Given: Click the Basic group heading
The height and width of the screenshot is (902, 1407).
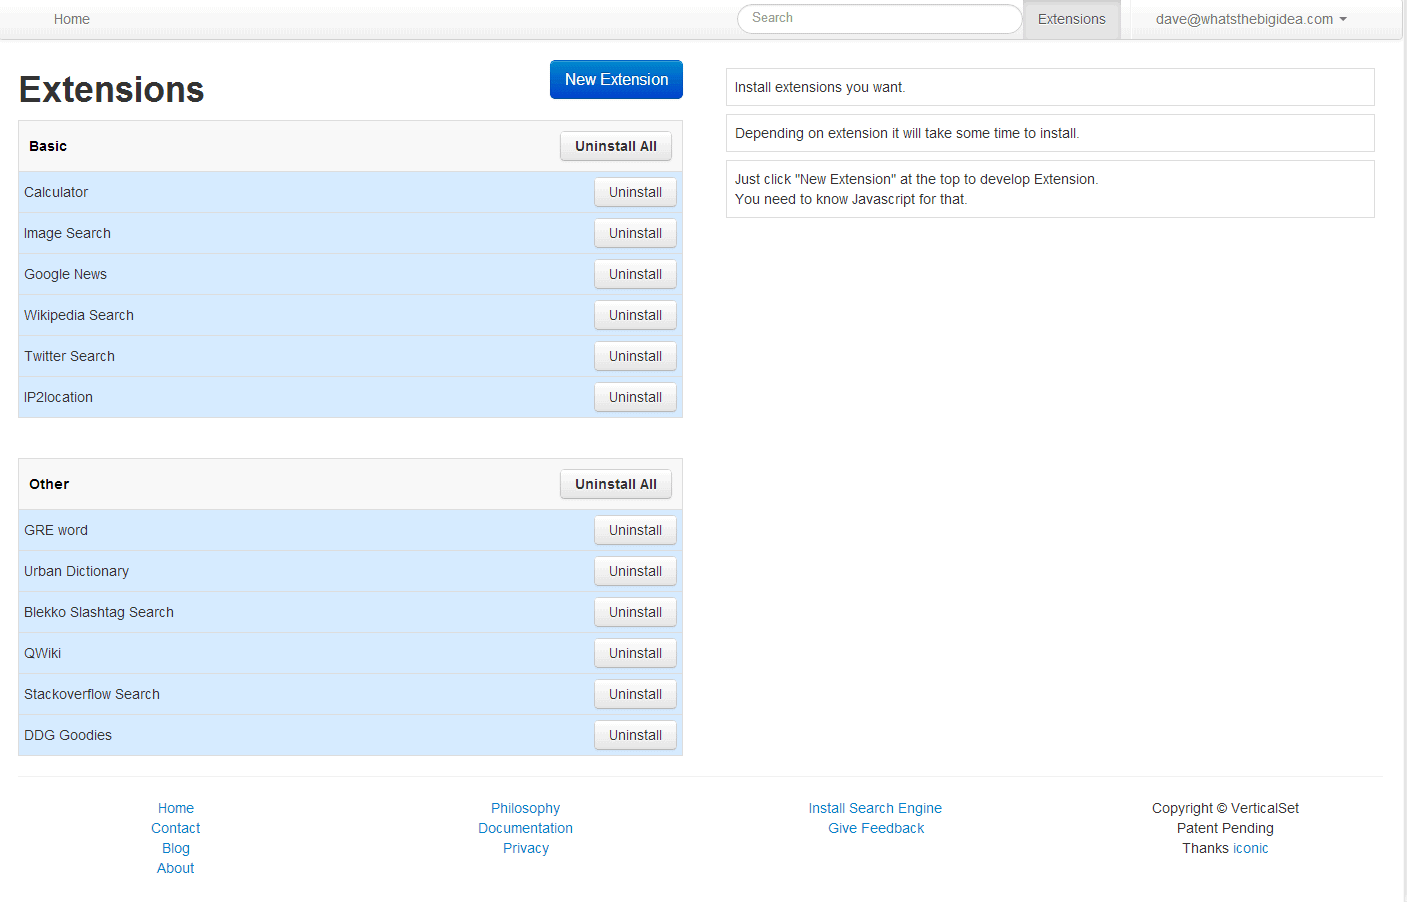Looking at the screenshot, I should pyautogui.click(x=48, y=146).
